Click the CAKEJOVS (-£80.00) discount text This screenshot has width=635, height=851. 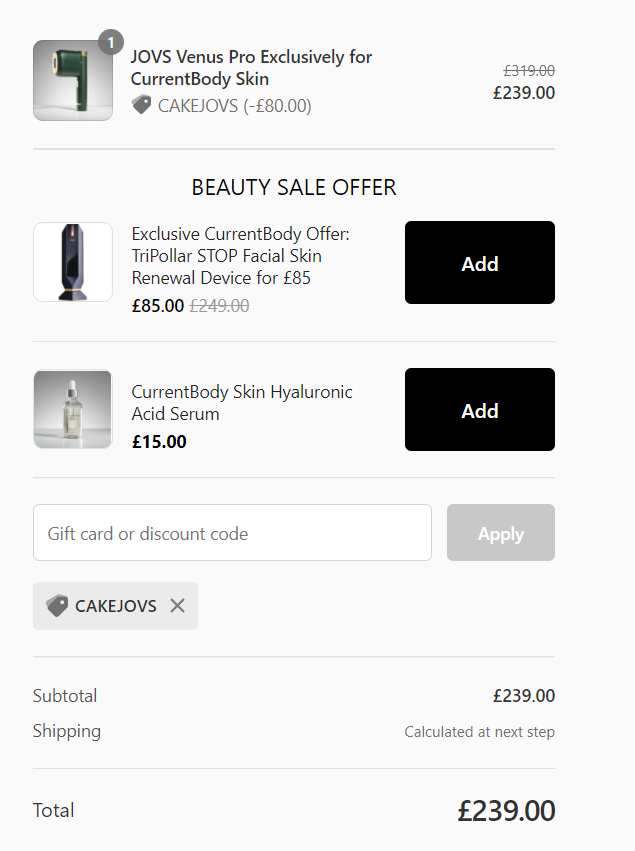[x=234, y=105]
